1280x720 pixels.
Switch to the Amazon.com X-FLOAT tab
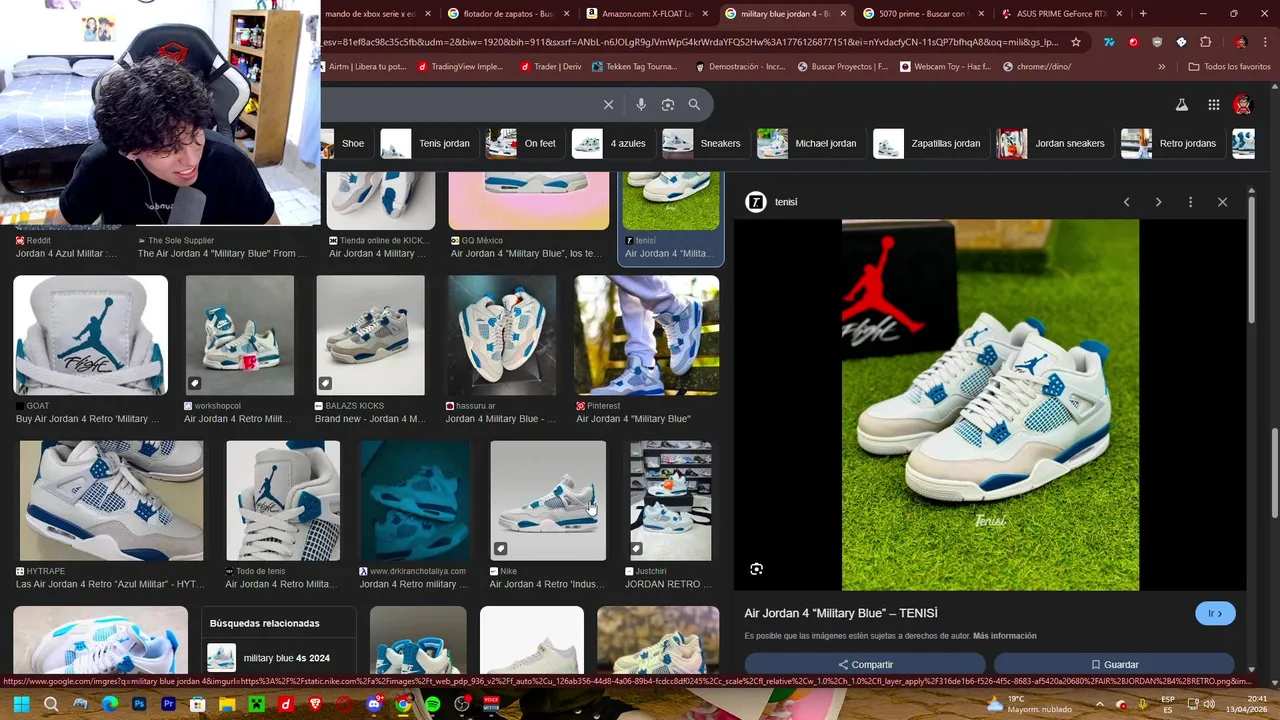[x=647, y=13]
